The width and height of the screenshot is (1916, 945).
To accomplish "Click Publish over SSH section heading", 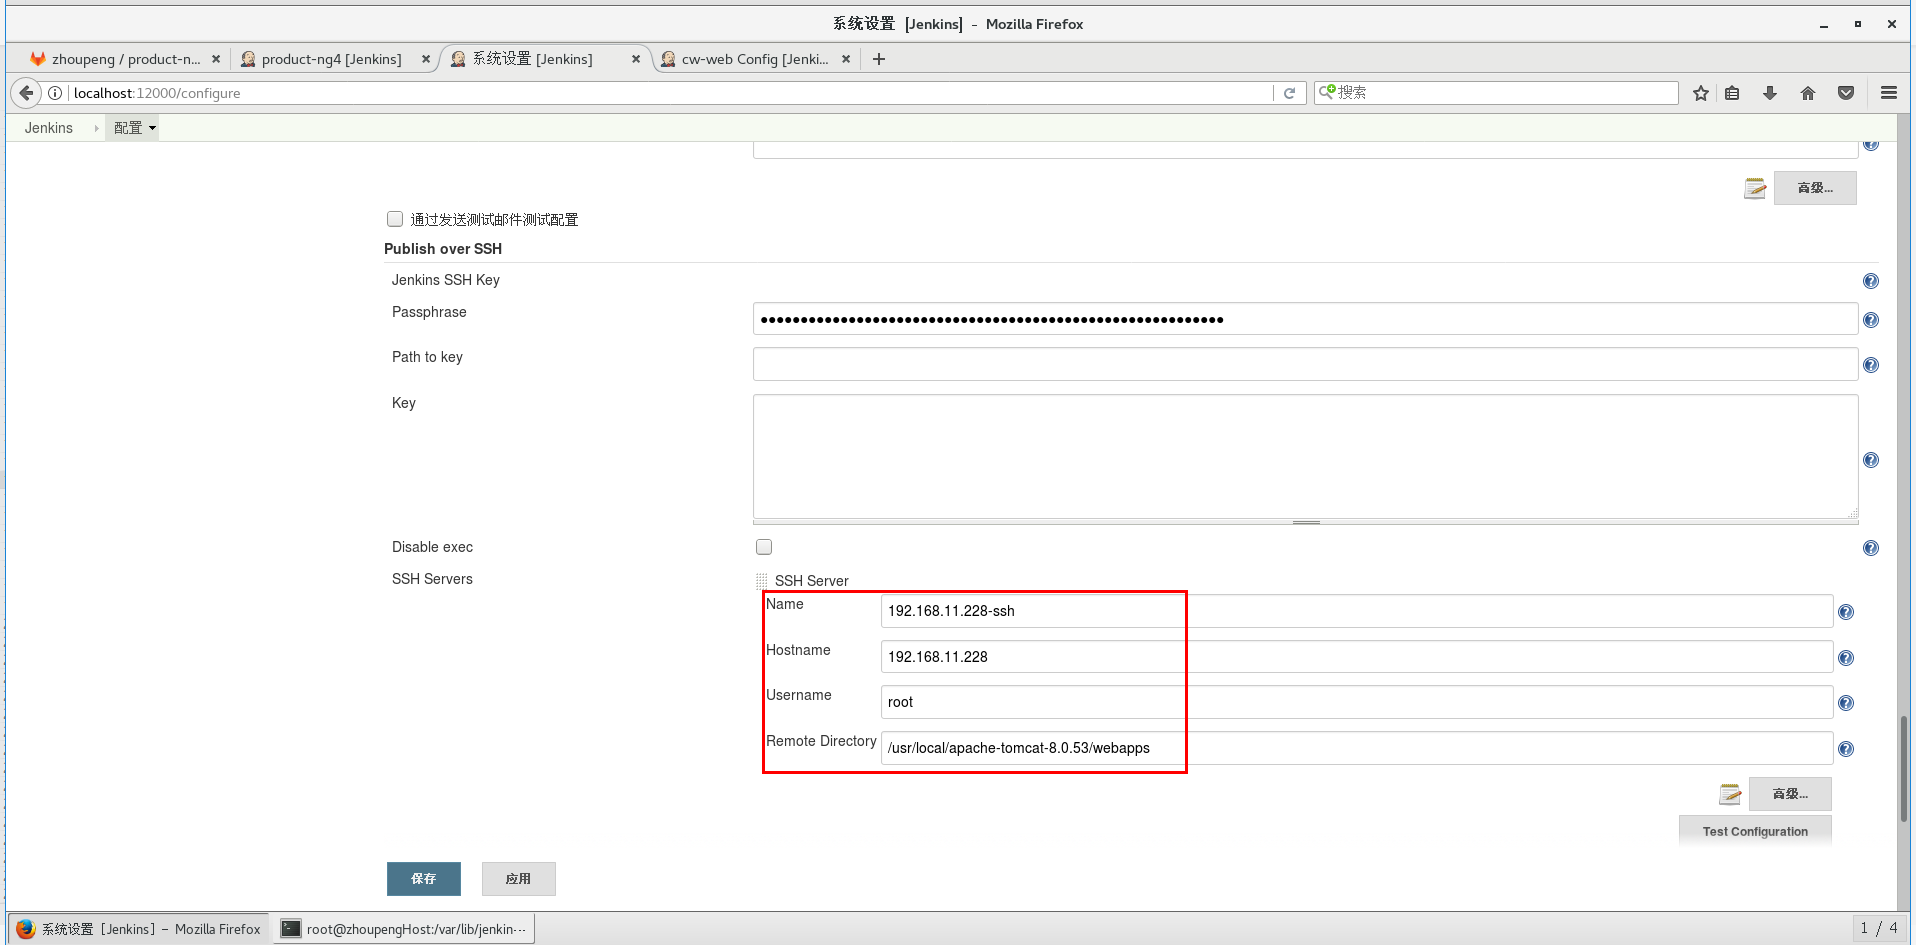I will [x=443, y=249].
